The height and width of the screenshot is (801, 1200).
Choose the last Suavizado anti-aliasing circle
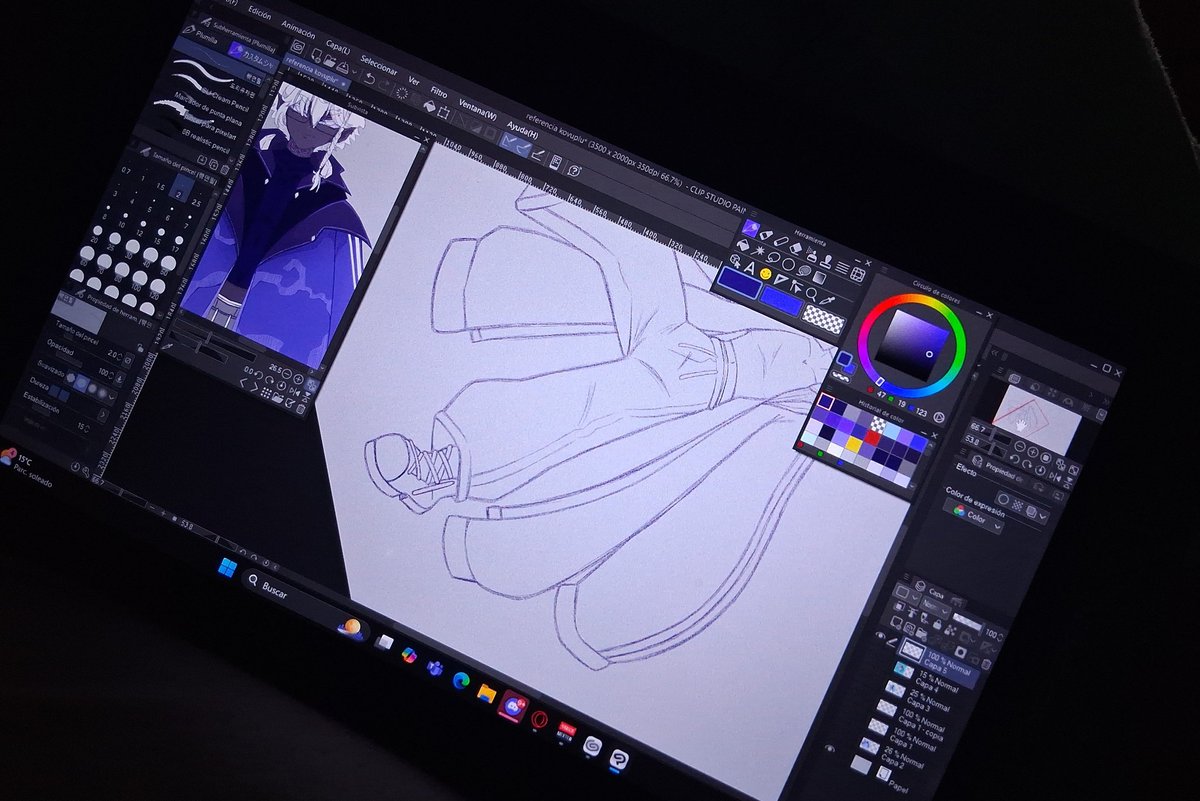(102, 393)
